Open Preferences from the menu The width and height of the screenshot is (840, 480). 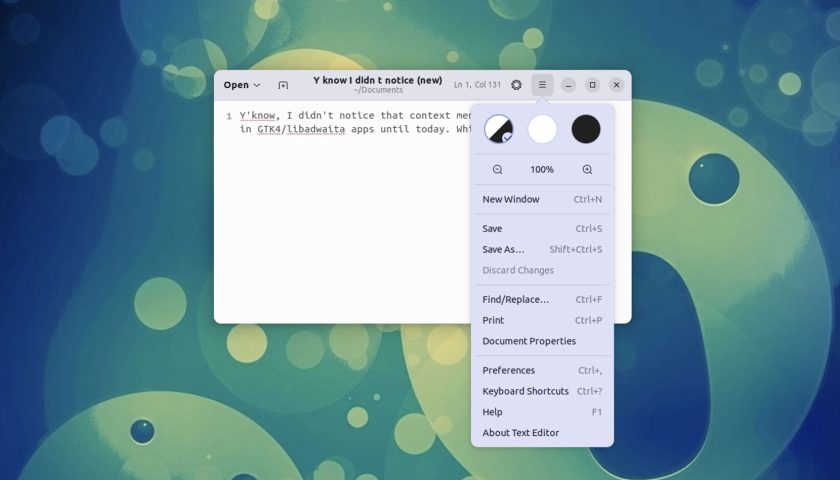point(542,371)
